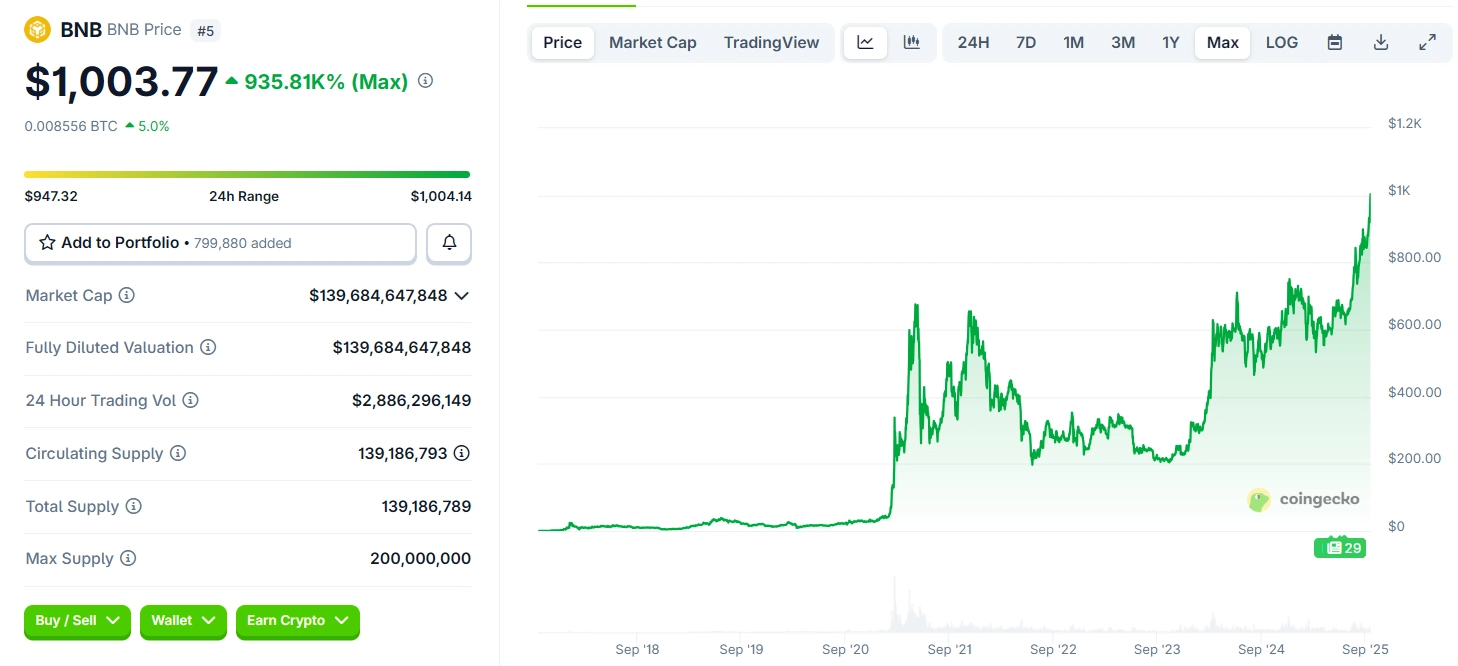Select the 3M time range
This screenshot has width=1458, height=666.
coord(1123,43)
